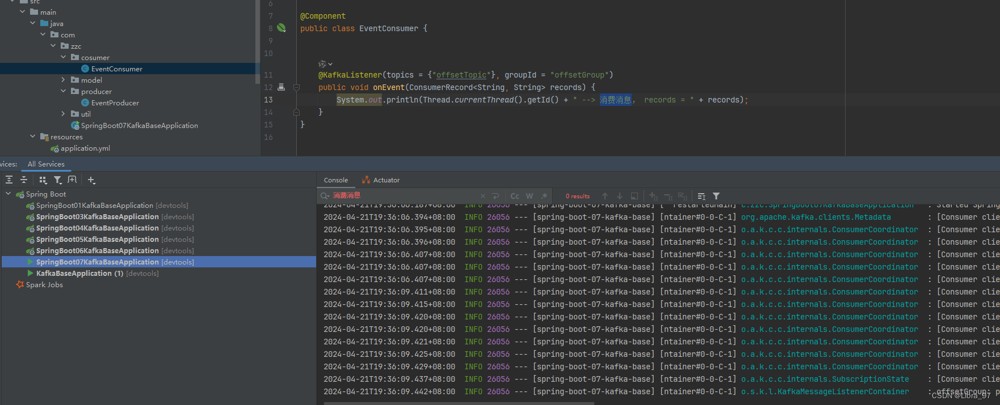The height and width of the screenshot is (405, 1000).
Task: Select SpringBoot05KafkaBaseApplication service
Action: (x=97, y=239)
